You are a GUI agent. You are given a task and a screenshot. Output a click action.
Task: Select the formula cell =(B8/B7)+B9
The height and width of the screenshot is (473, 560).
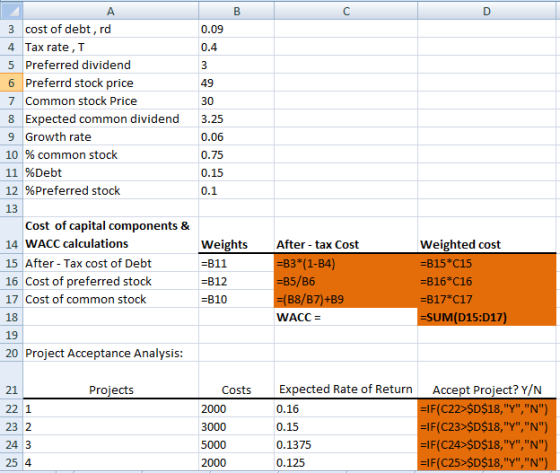[346, 299]
